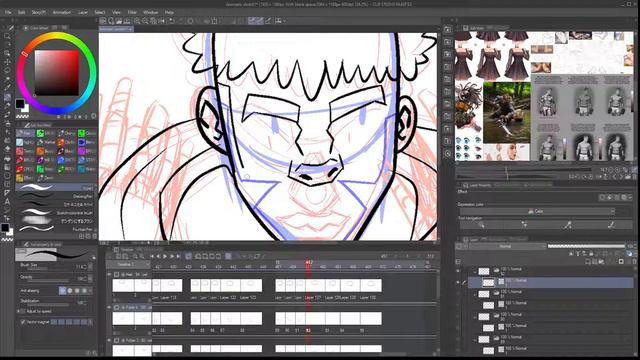Viewport: 640px width, 360px height.
Task: Open the Edit menu
Action: point(21,12)
